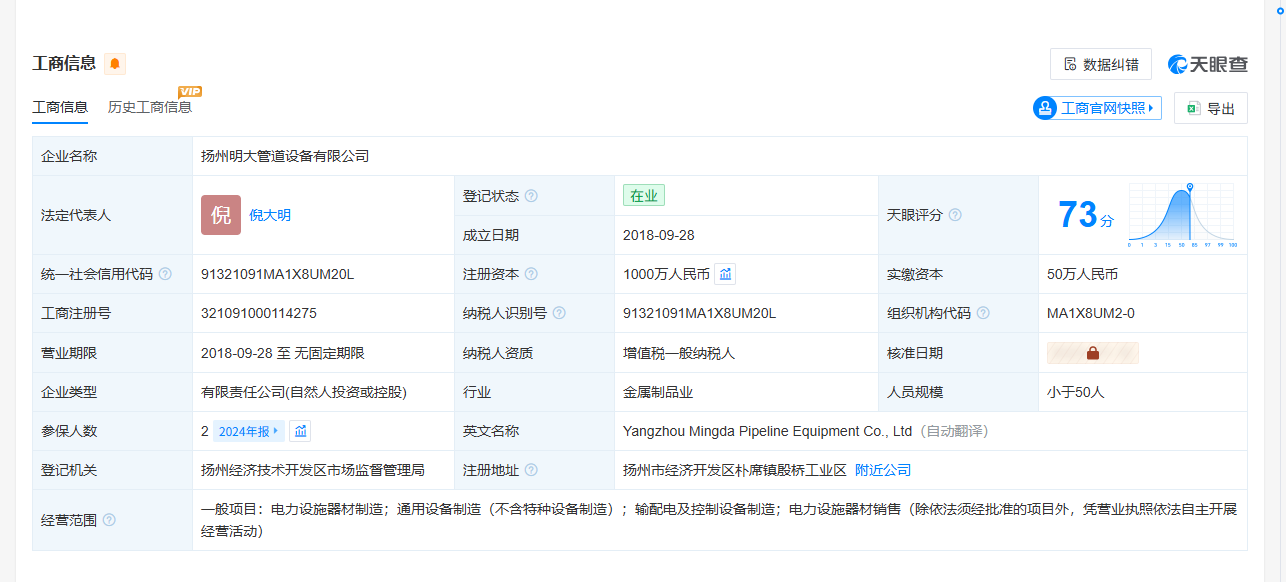This screenshot has height=582, width=1286.
Task: Open chart icon beside 1000万人民币
Action: (725, 274)
